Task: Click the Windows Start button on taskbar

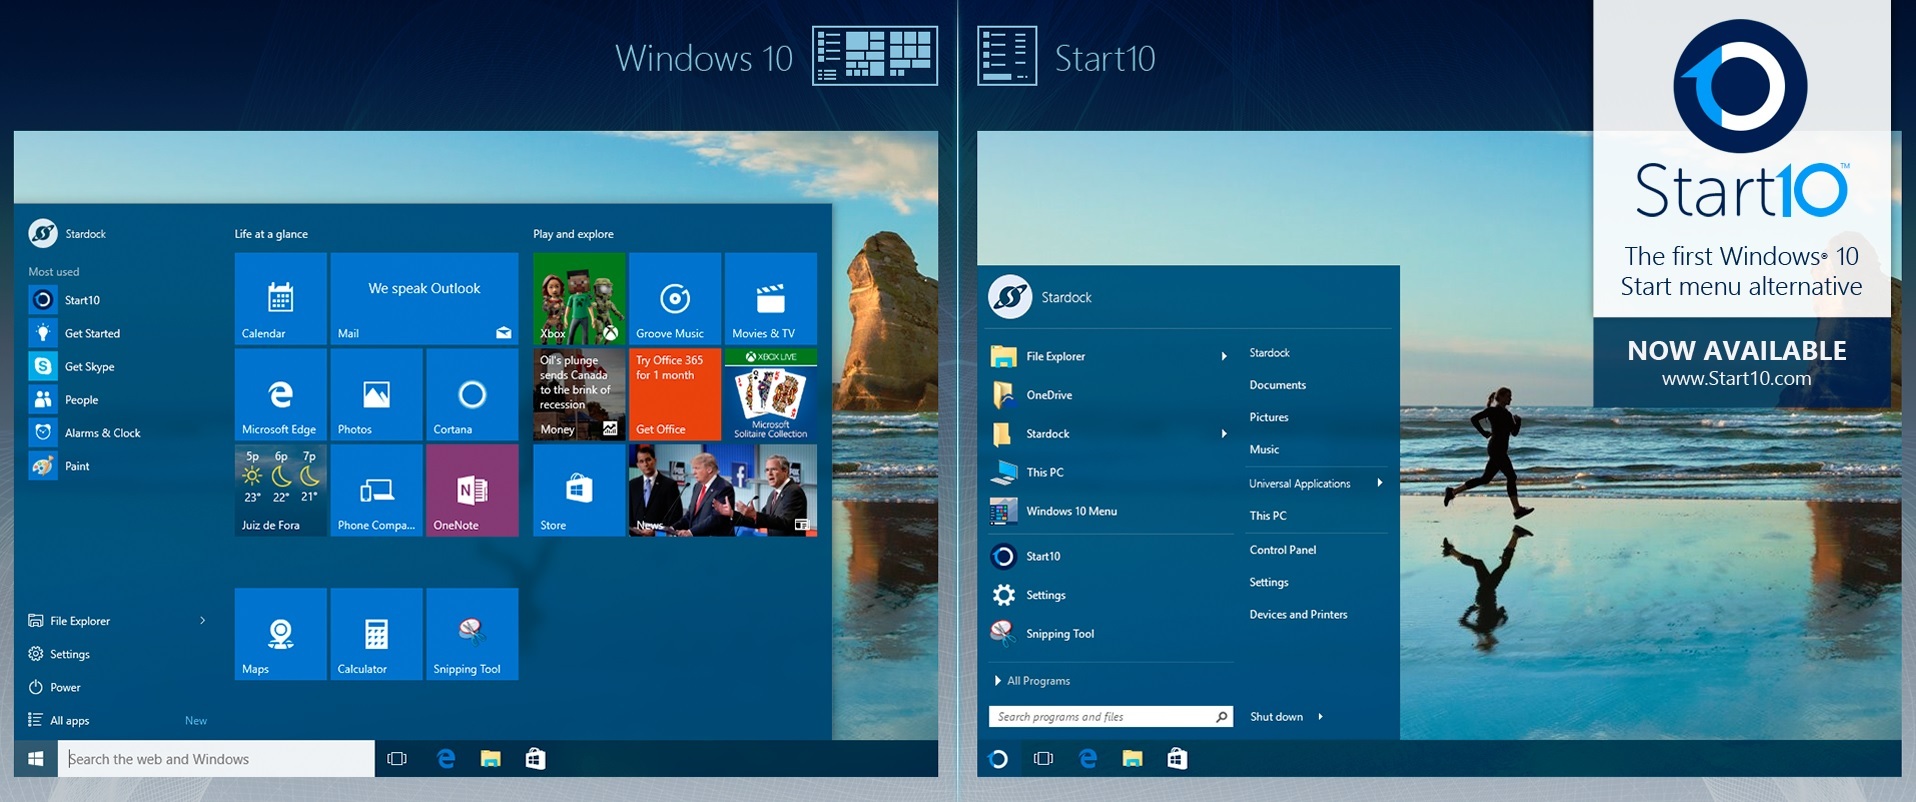Action: [x=36, y=759]
